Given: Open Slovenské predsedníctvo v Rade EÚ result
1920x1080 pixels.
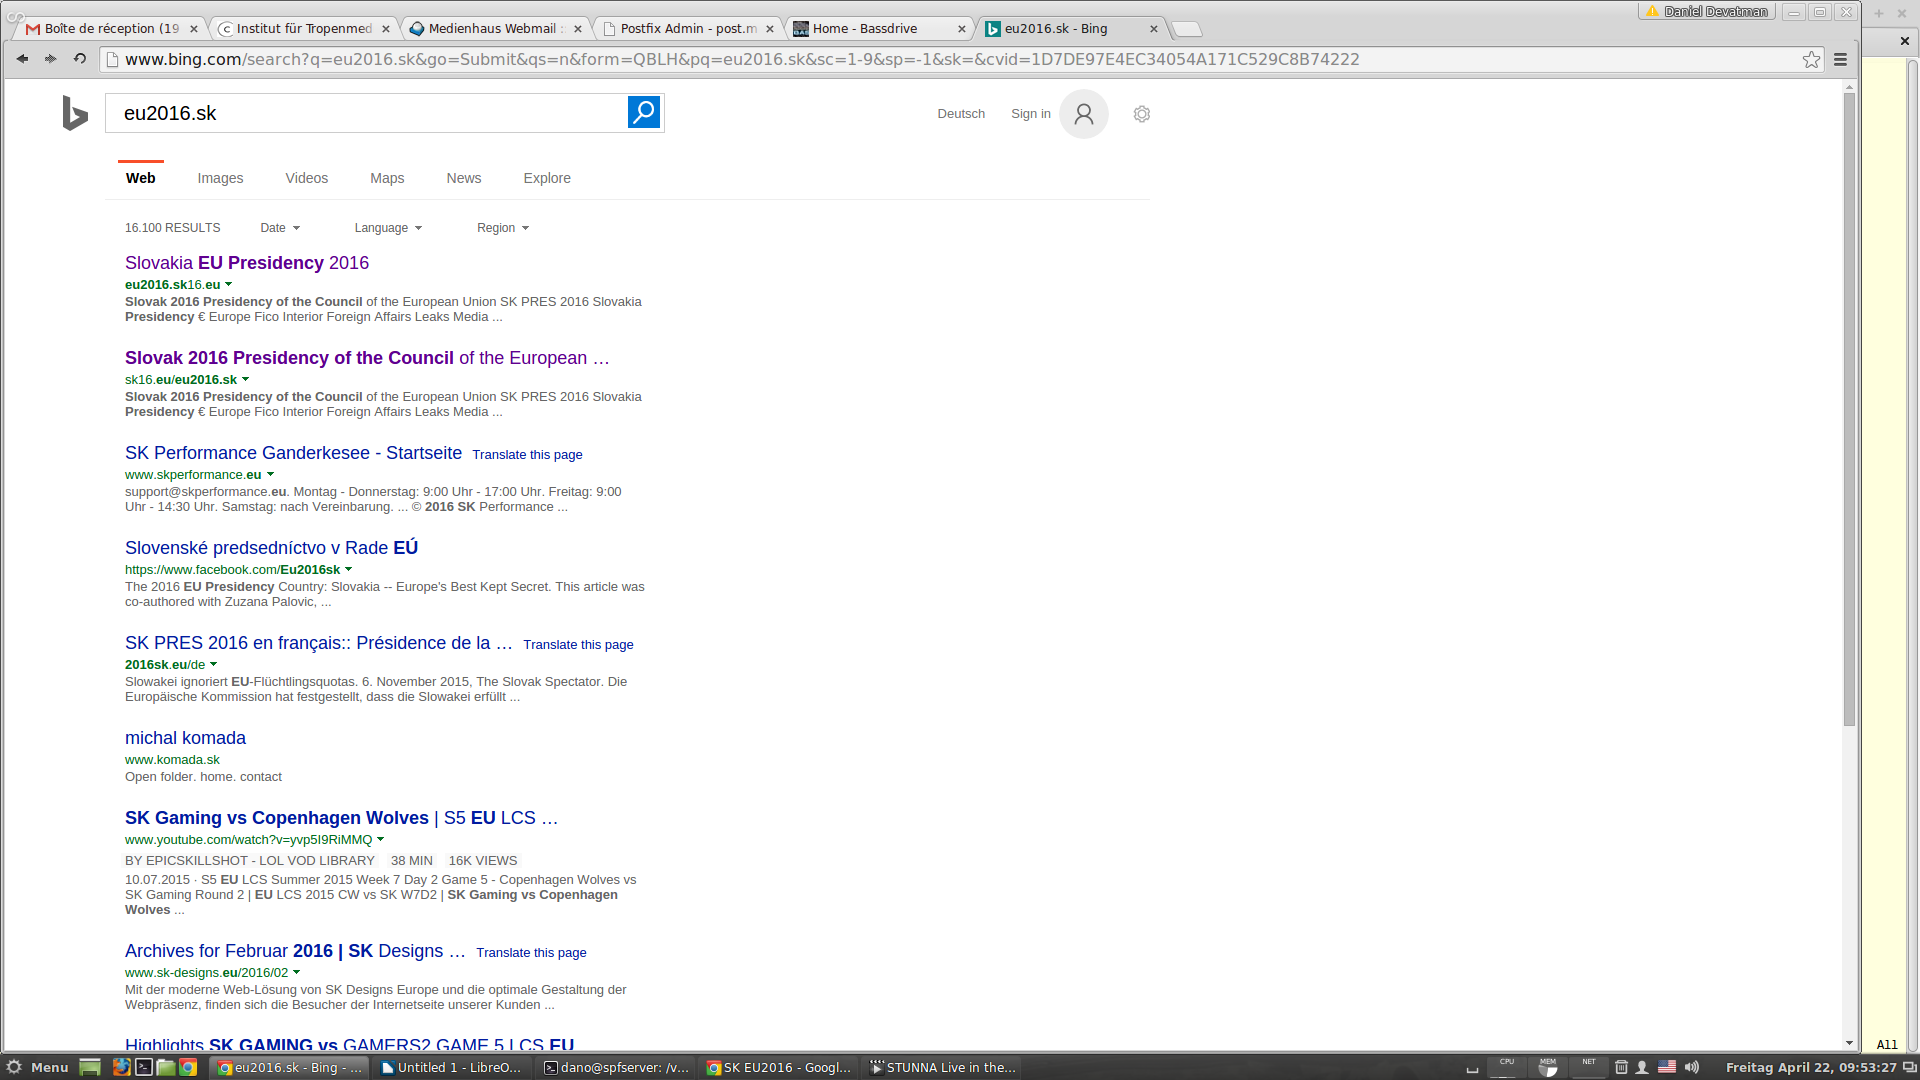Looking at the screenshot, I should point(271,548).
